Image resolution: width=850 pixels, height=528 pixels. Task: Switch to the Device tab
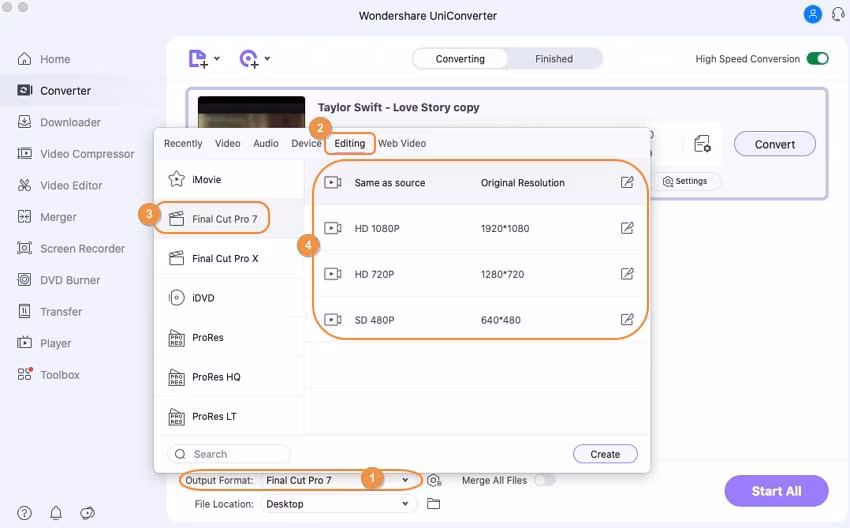coord(306,143)
